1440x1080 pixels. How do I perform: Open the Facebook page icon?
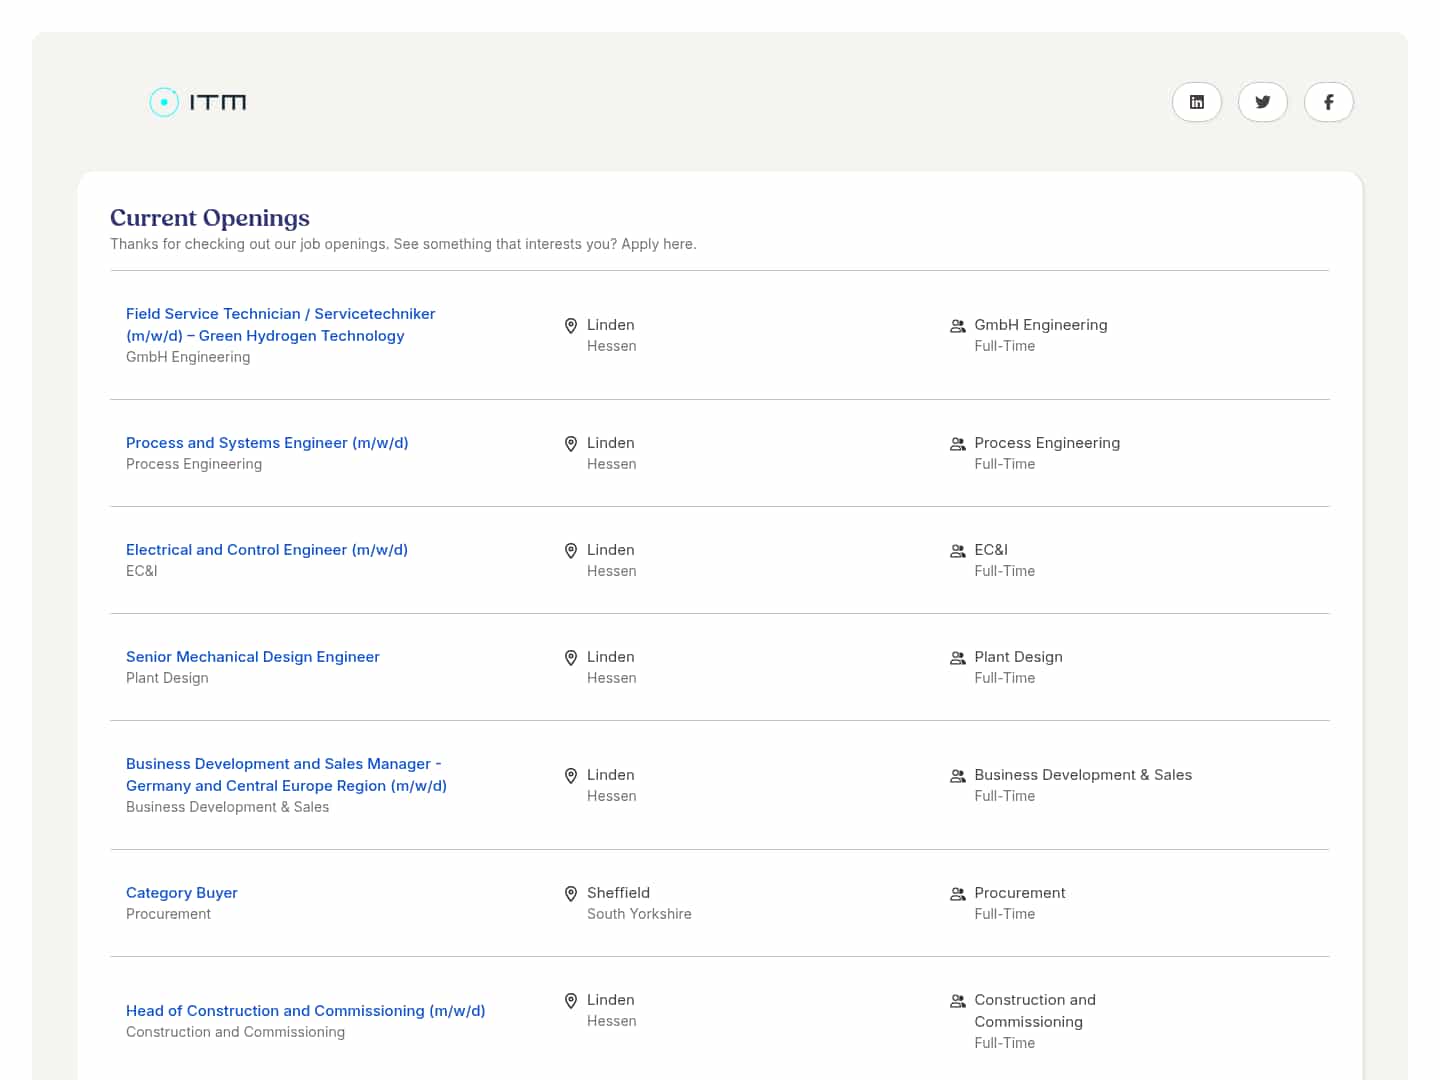(1328, 102)
